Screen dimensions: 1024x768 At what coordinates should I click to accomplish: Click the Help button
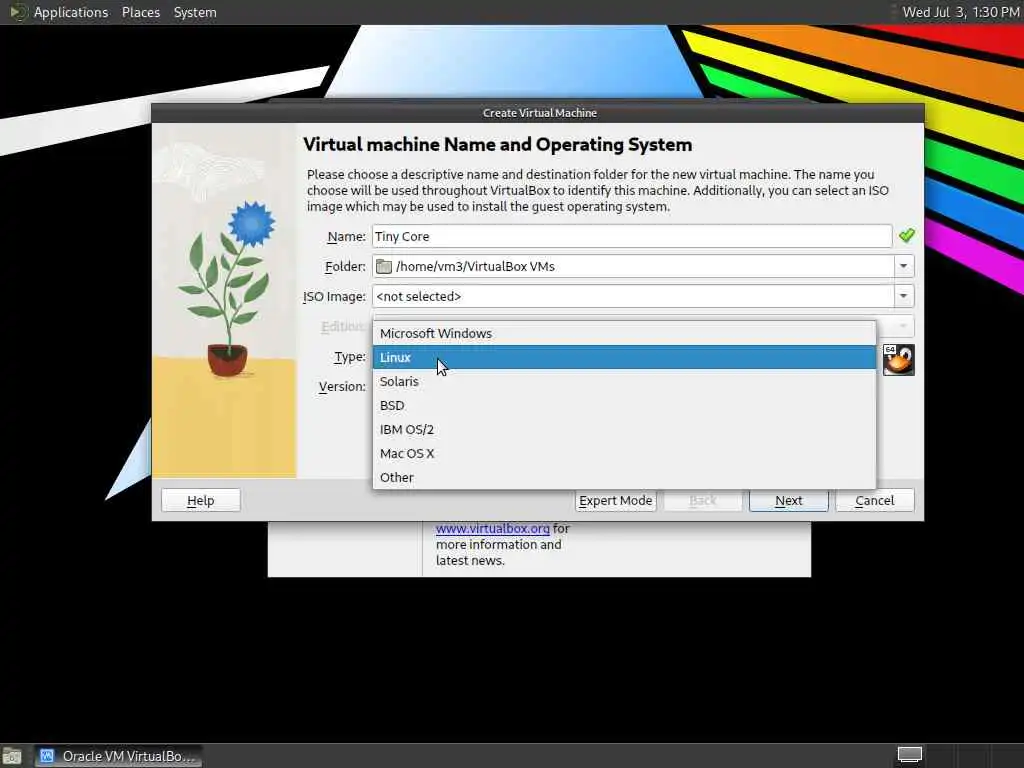[200, 500]
